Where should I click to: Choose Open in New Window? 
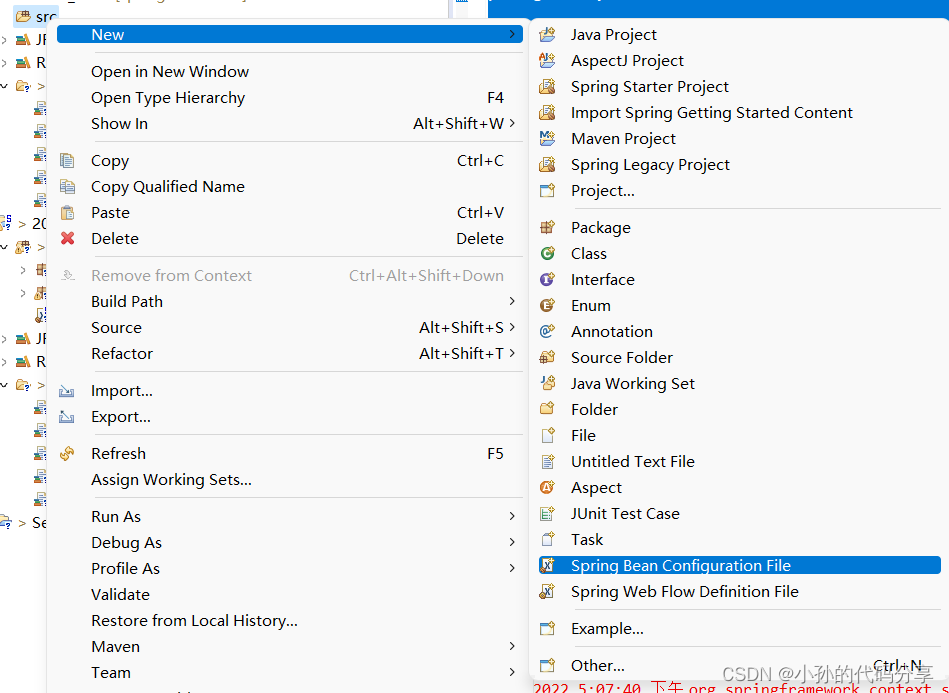point(170,71)
